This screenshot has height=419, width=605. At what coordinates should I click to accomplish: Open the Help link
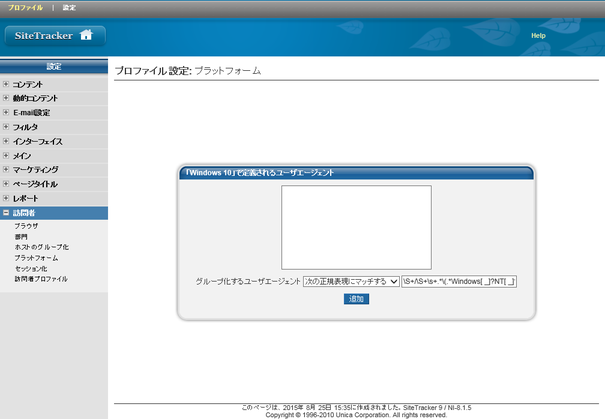pyautogui.click(x=538, y=35)
